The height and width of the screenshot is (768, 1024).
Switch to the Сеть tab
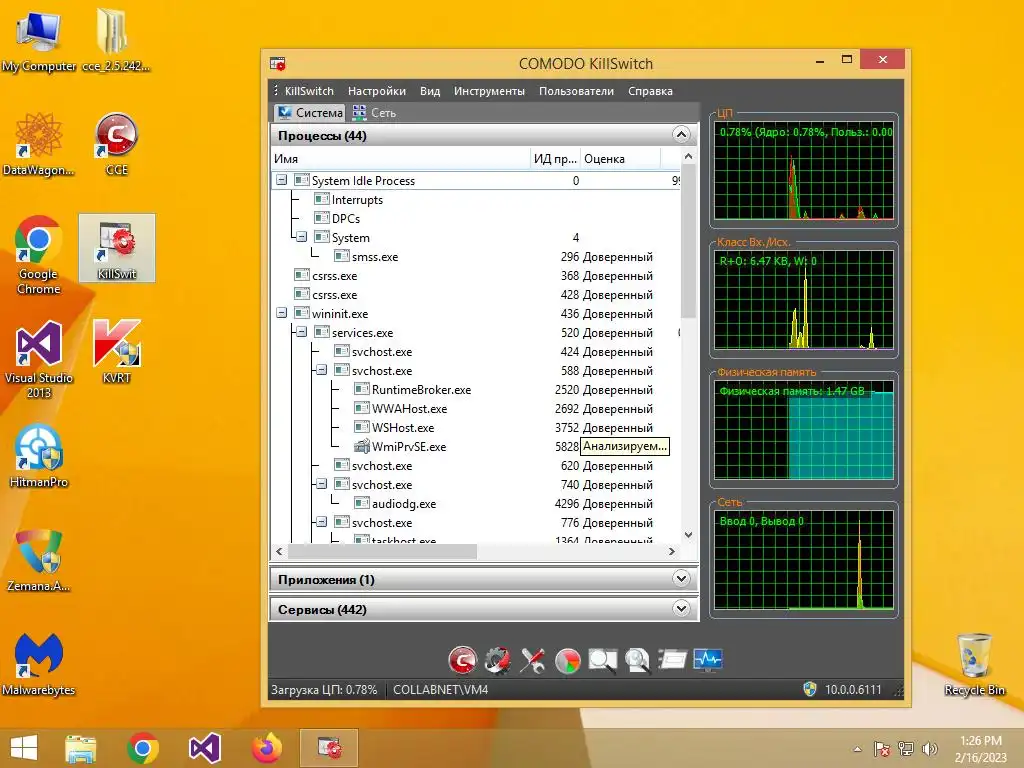click(x=375, y=113)
